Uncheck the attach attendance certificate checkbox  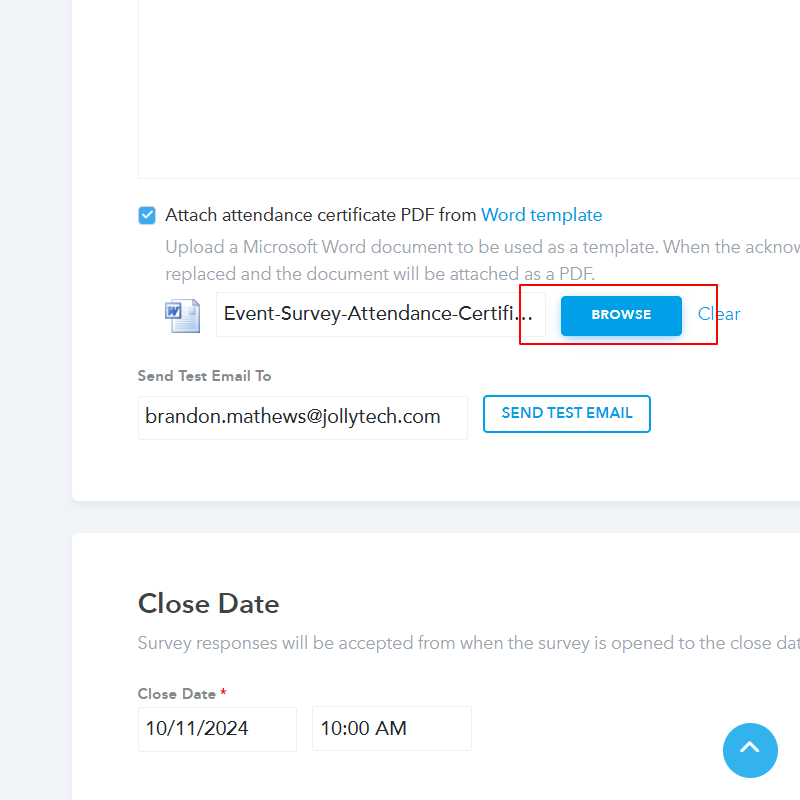tap(147, 215)
